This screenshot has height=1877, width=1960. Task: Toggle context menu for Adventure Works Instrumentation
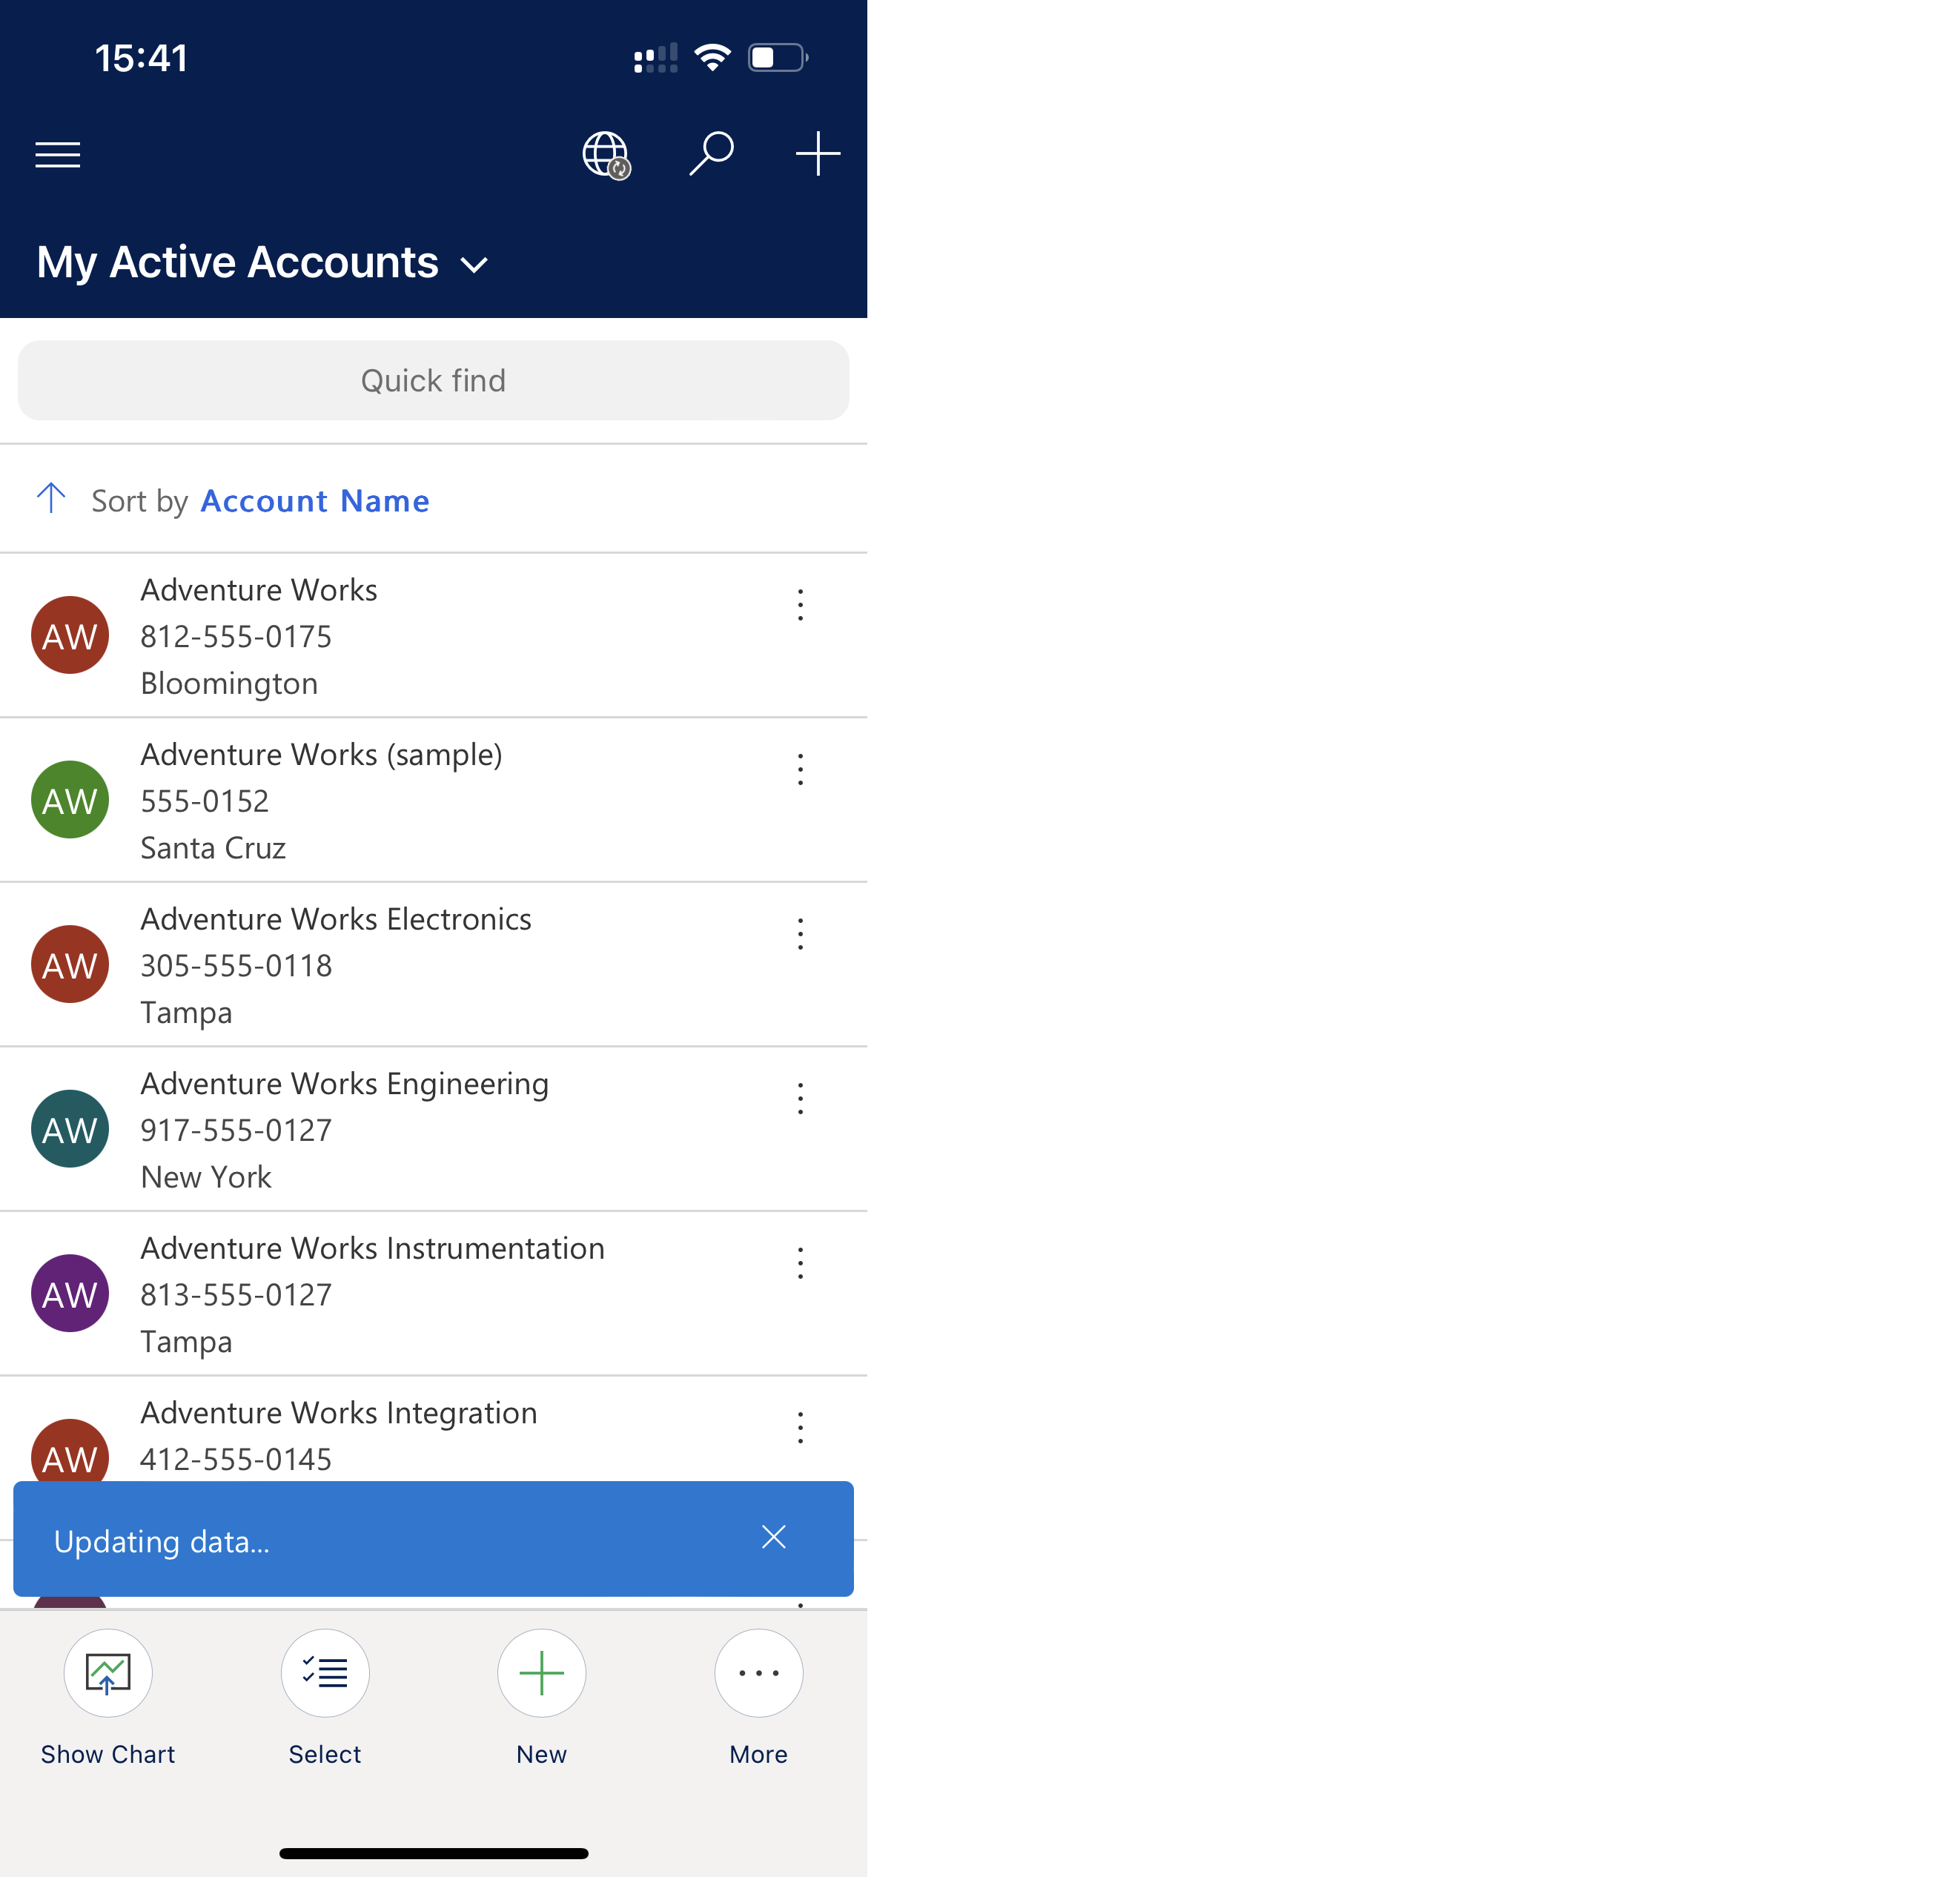(800, 1265)
